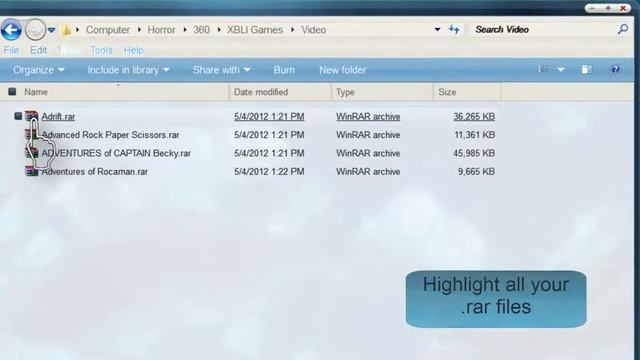Screen dimensions: 640x360
Task: Open help with the question mark icon
Action: coord(615,69)
